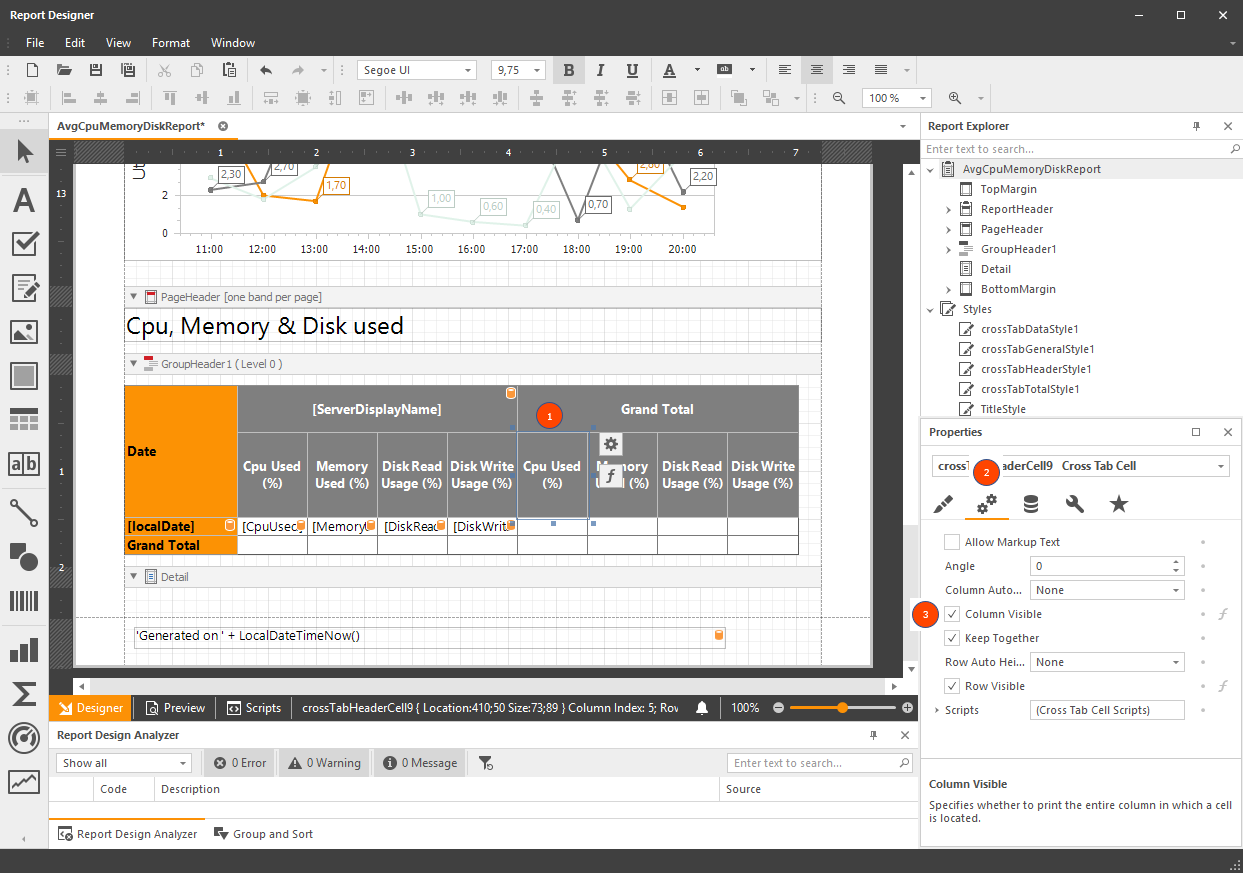This screenshot has height=873, width=1243.
Task: Open Miscellaneous wrench tab in Properties
Action: pos(1075,504)
